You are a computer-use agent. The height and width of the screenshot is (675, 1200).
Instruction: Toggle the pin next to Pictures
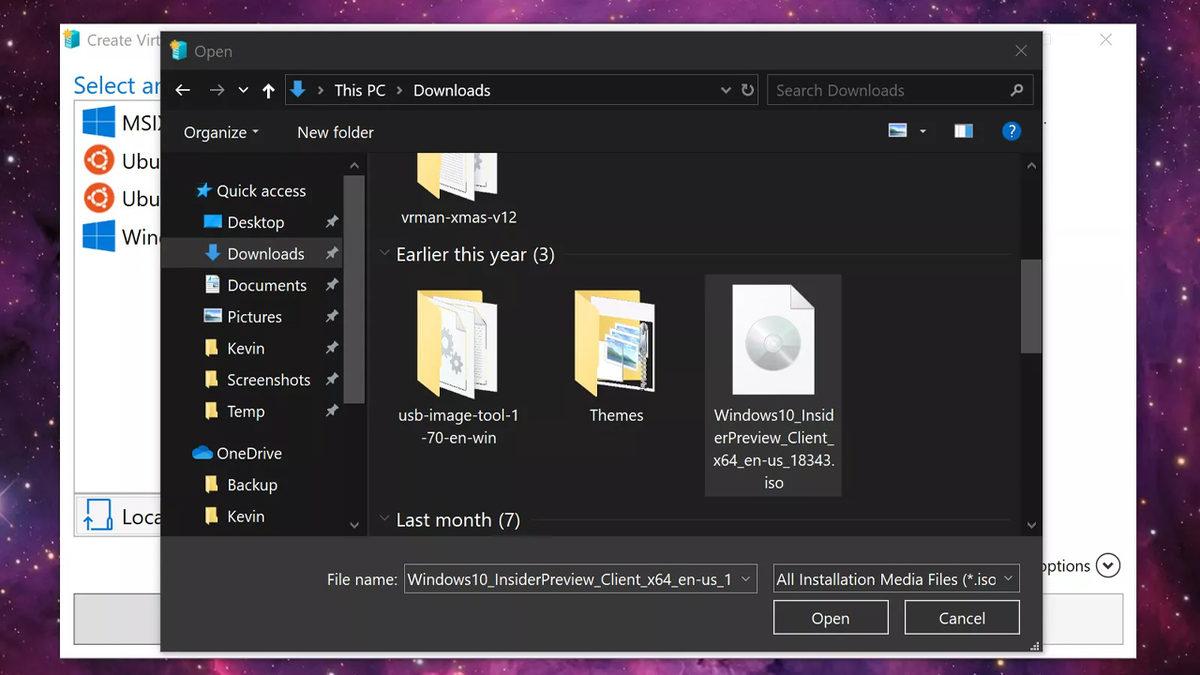pos(331,316)
